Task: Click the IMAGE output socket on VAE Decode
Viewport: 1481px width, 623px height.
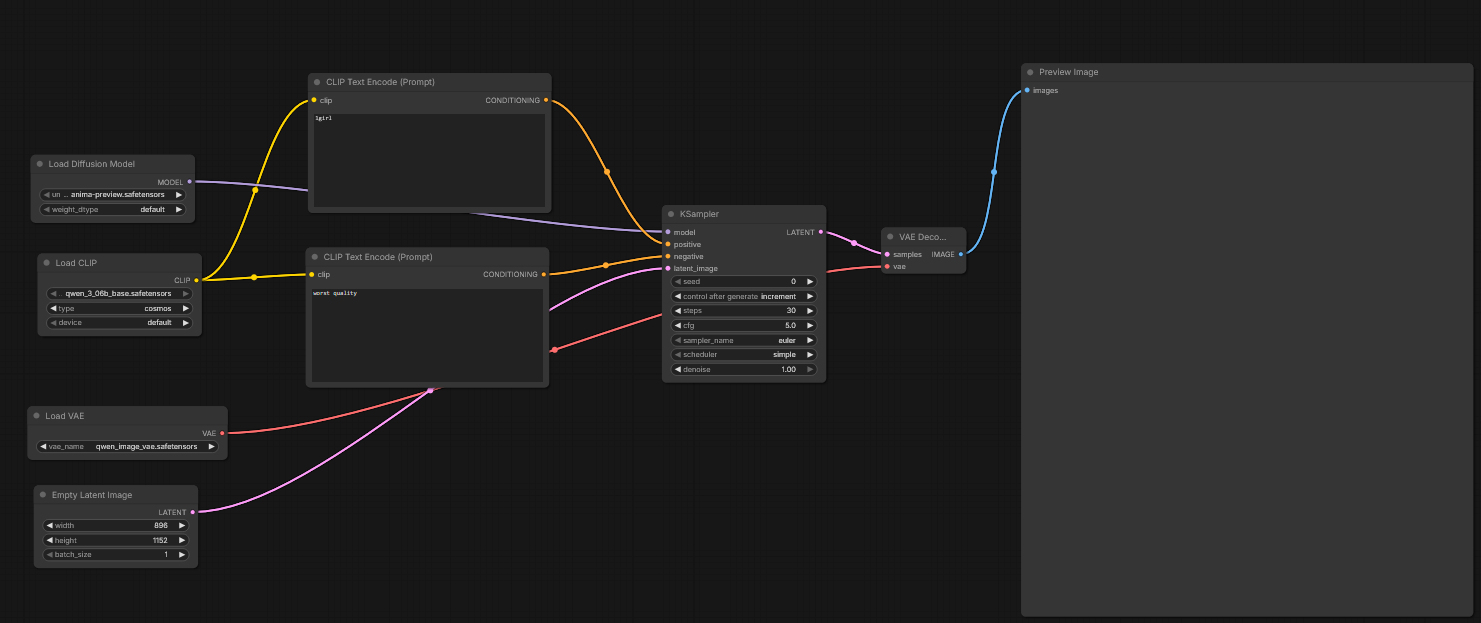Action: point(961,254)
